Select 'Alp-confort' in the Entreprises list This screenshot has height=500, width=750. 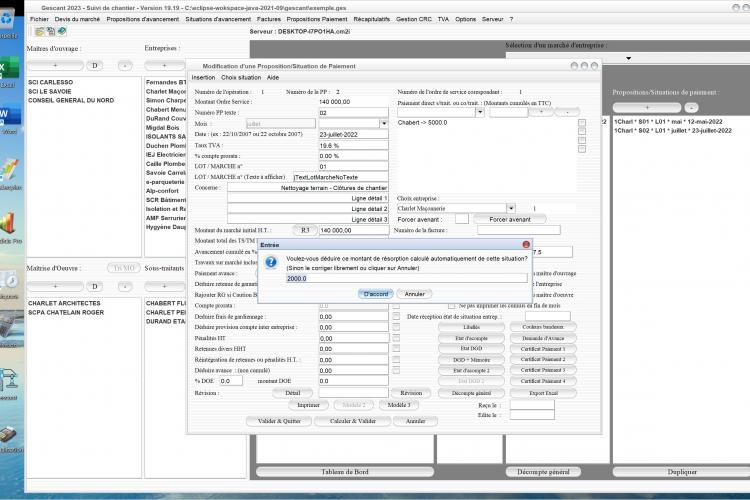(x=162, y=191)
